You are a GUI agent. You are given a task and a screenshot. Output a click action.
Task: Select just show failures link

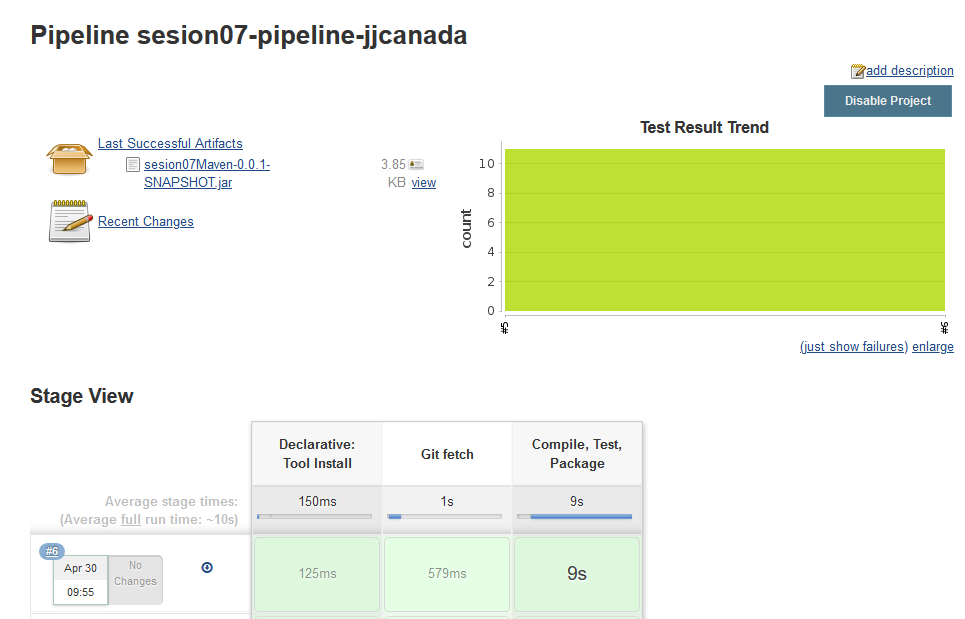tap(854, 346)
